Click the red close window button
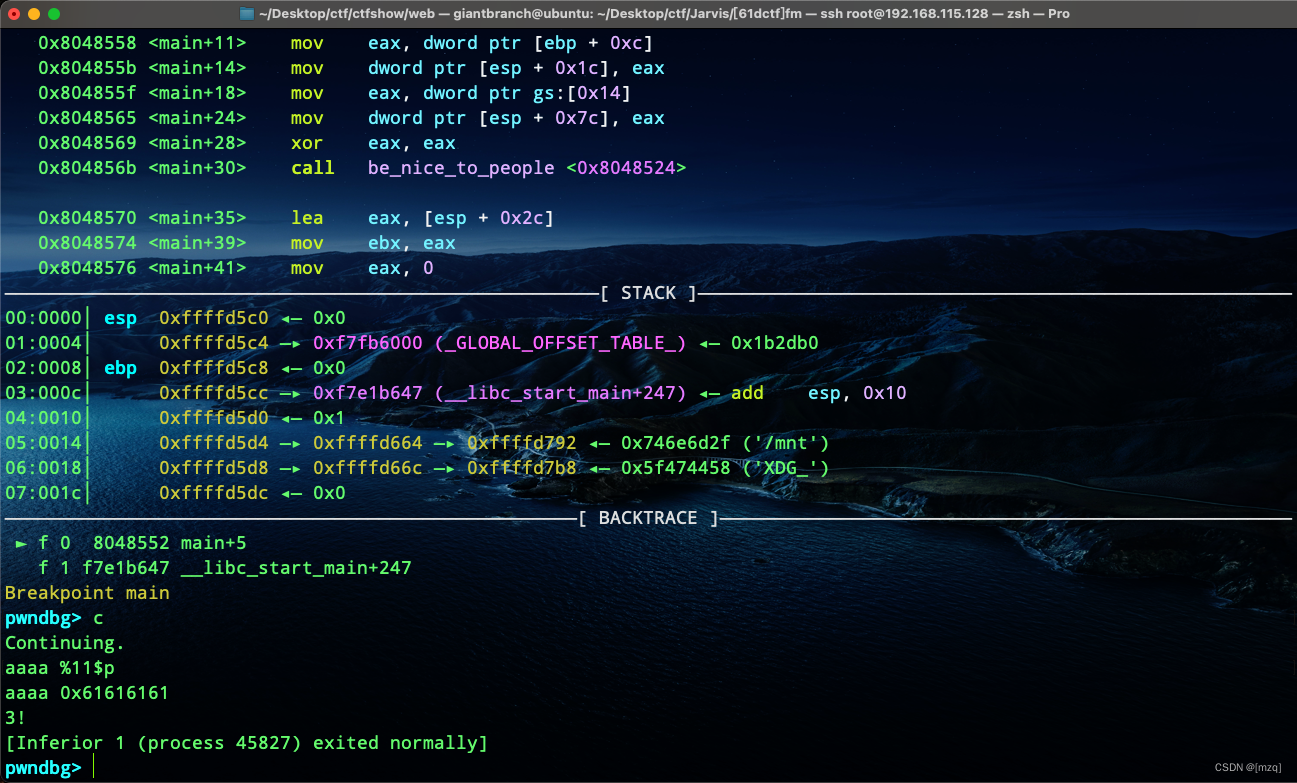Screen dimensions: 1297x783 [14, 14]
